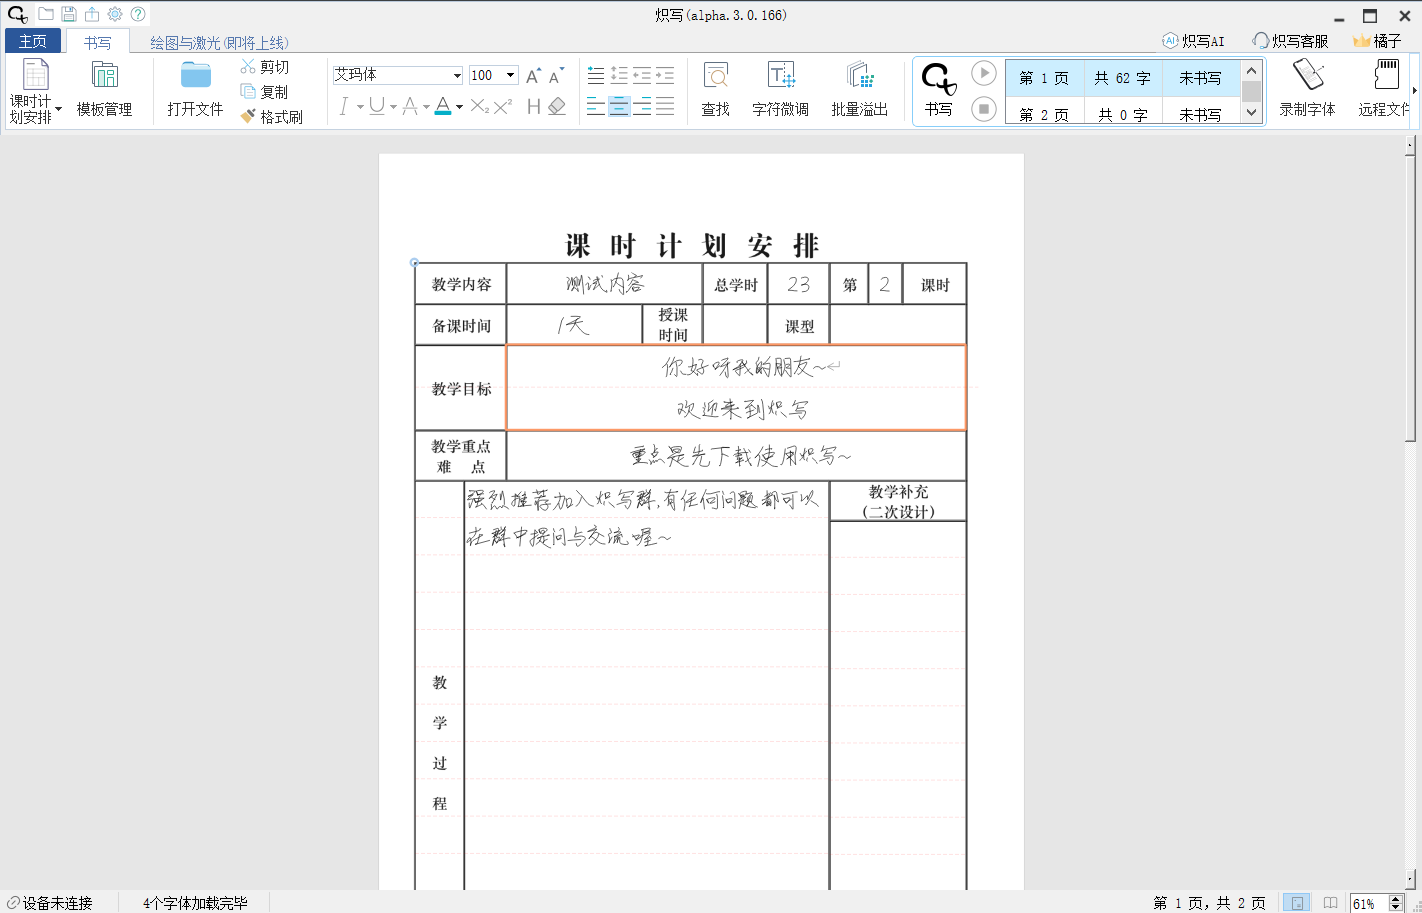The height and width of the screenshot is (913, 1422).
Task: Click the 欢迎来到炽写 handwriting line
Action: click(x=742, y=408)
